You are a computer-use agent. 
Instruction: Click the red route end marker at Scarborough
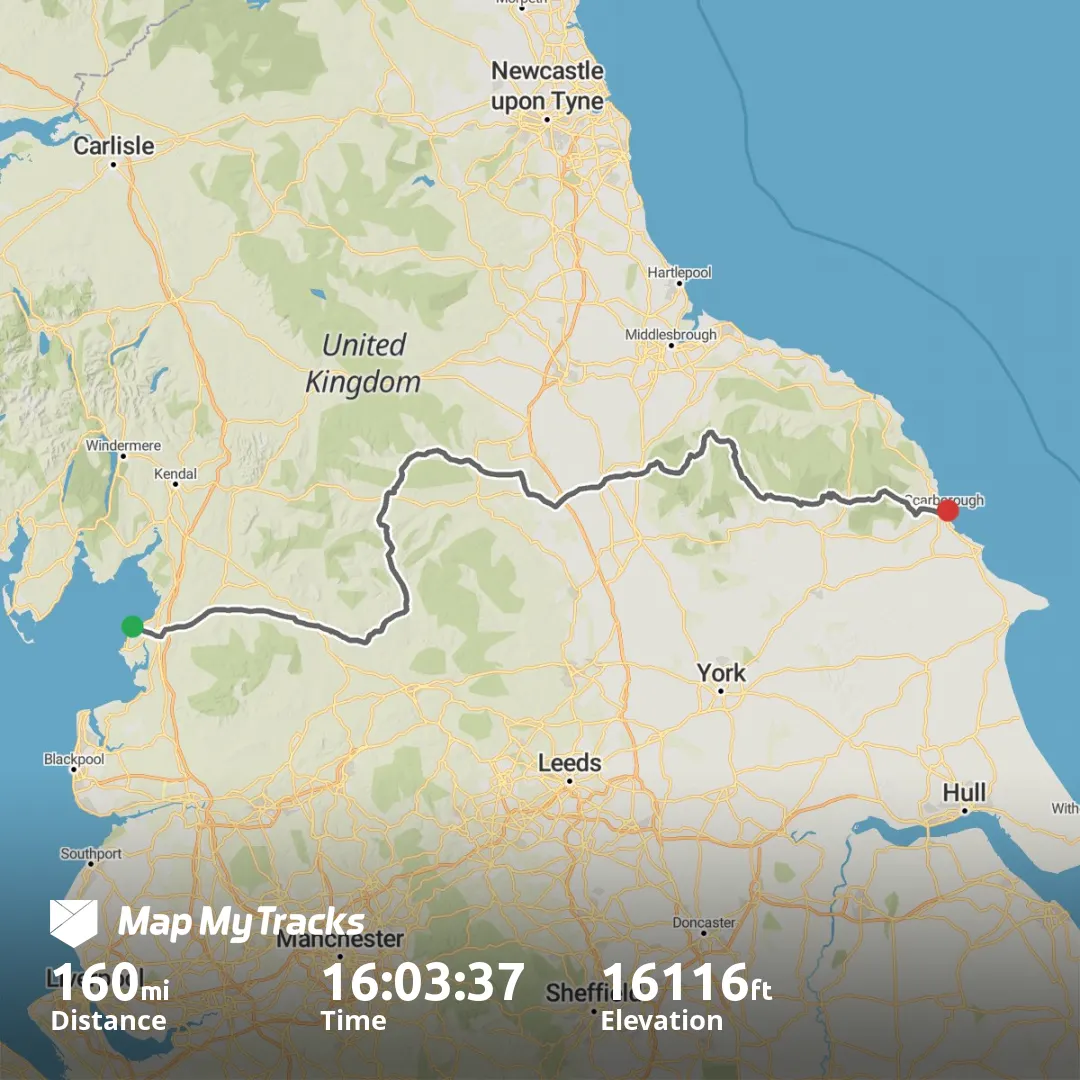(948, 510)
